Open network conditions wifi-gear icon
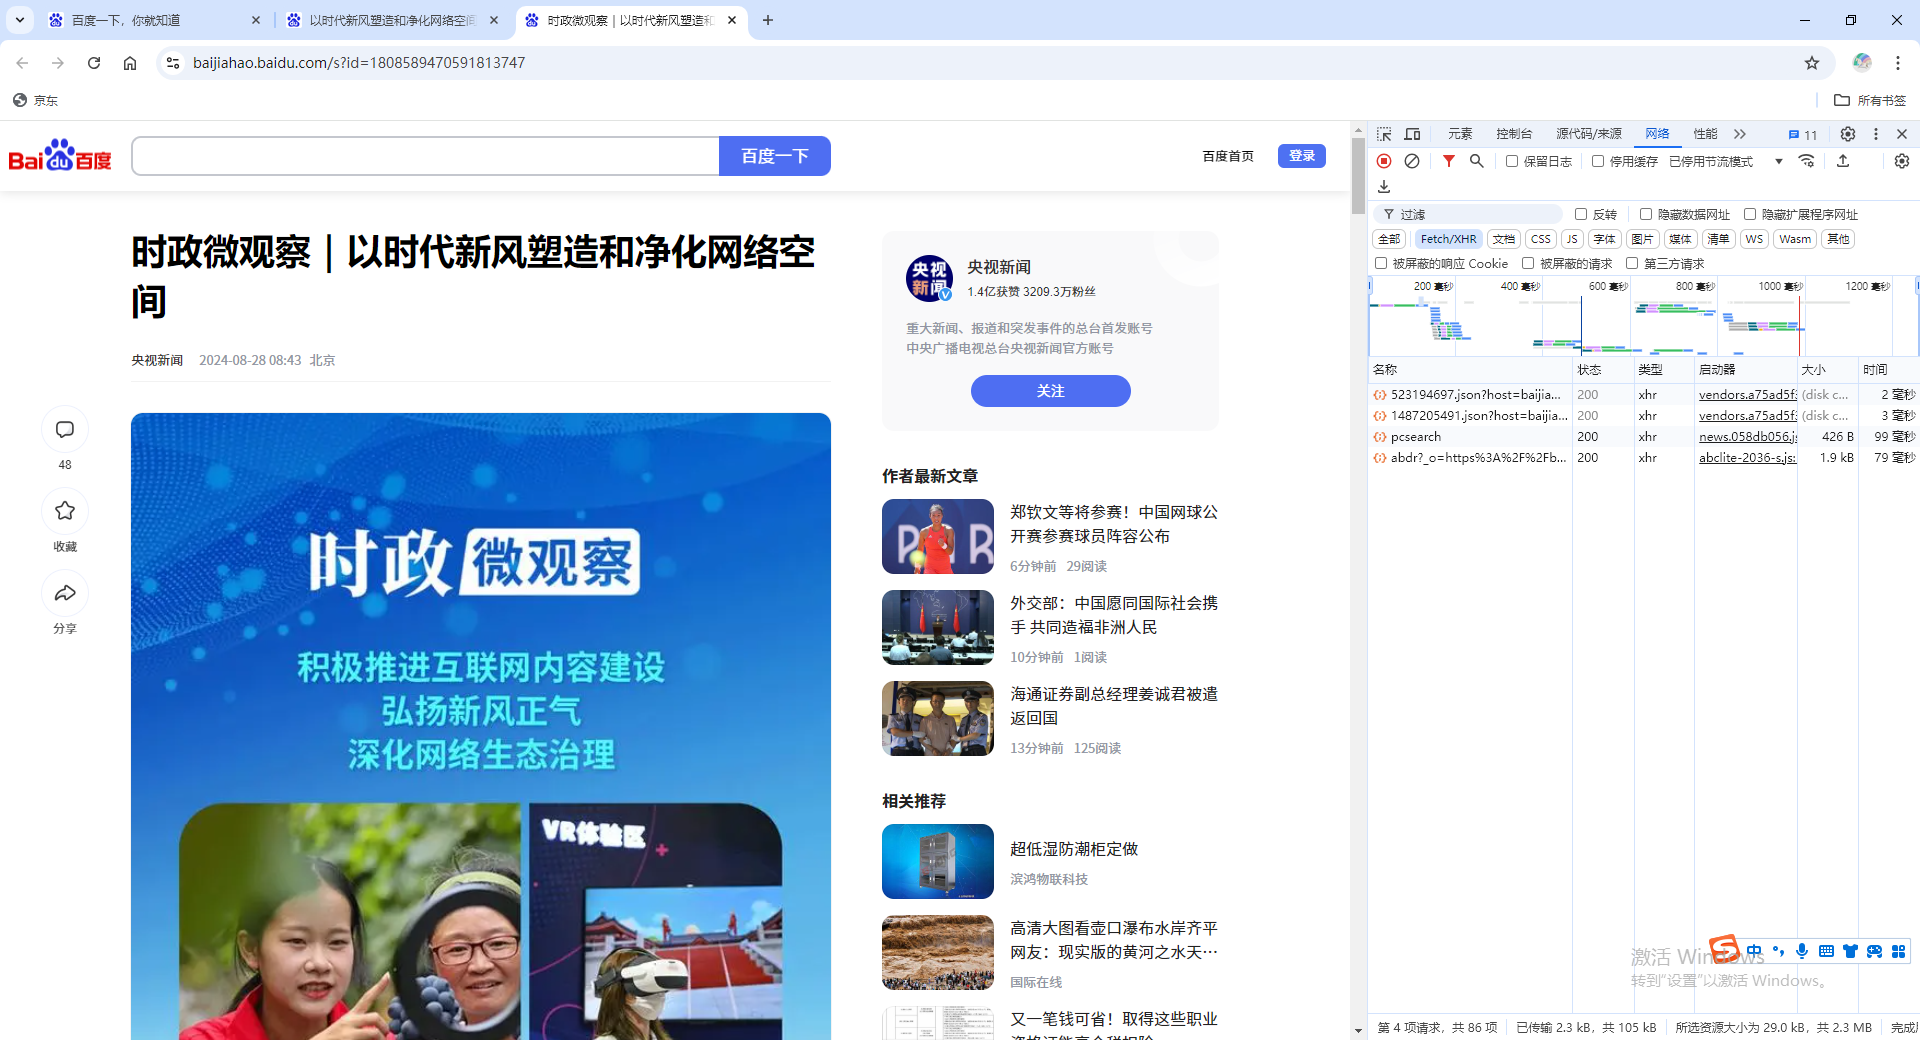Screen dimensions: 1920x1040 click(1806, 161)
